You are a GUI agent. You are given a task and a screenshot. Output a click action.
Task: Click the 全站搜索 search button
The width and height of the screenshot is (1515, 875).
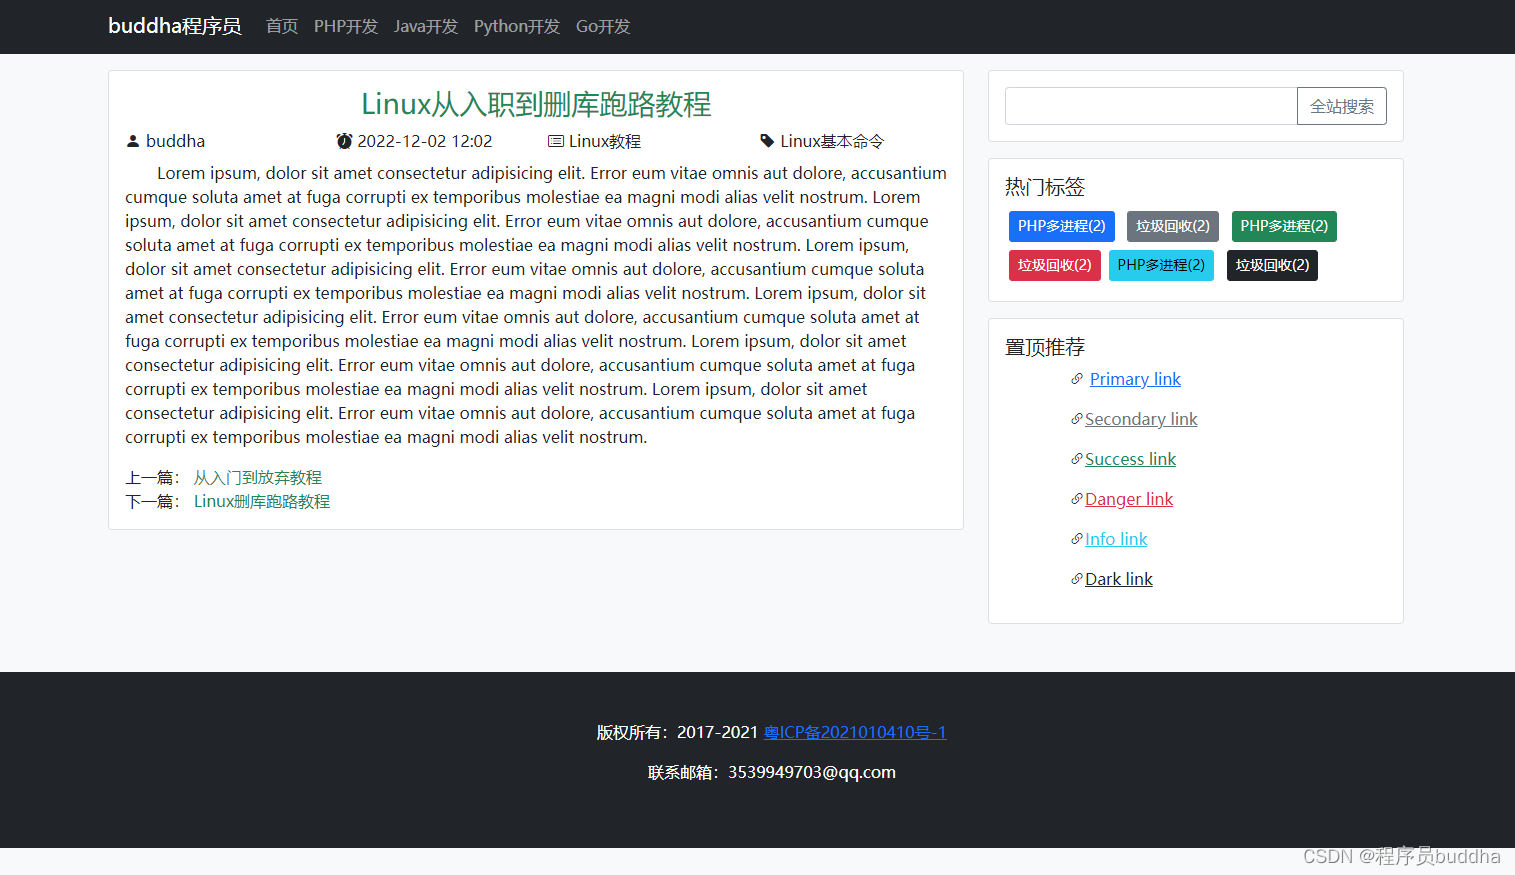[1341, 105]
